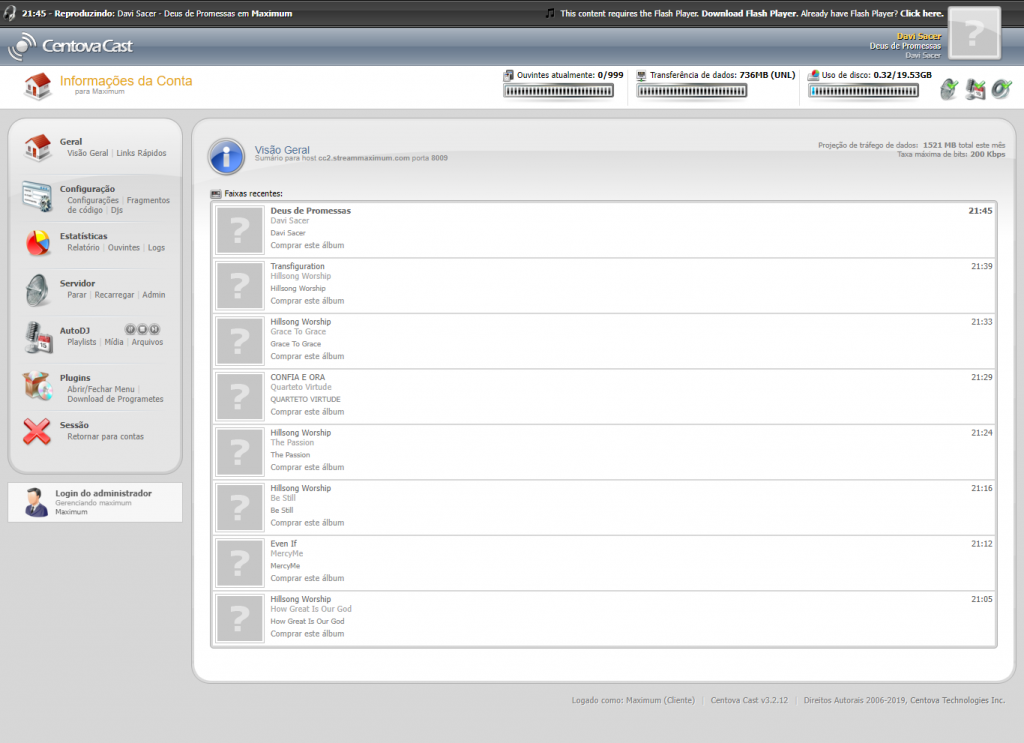Click the house icon beside Informações da Conta
Viewport: 1024px width, 743px height.
[37, 86]
